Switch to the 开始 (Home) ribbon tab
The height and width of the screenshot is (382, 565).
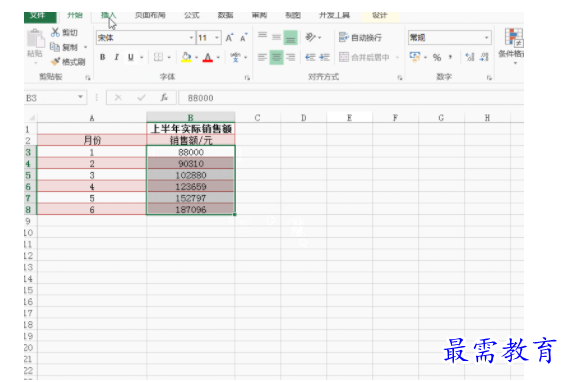[x=75, y=15]
